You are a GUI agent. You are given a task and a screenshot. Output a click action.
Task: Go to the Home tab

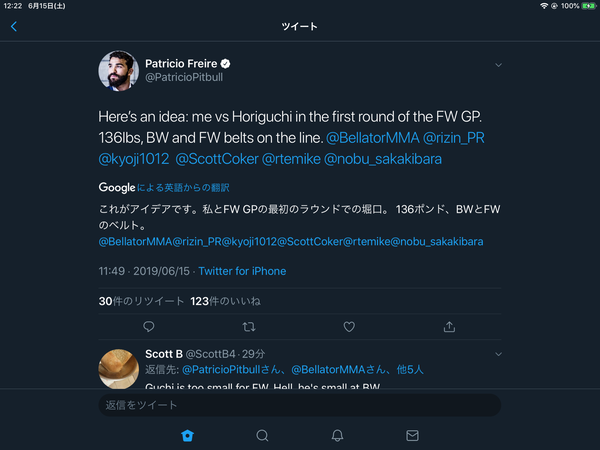[x=187, y=435]
